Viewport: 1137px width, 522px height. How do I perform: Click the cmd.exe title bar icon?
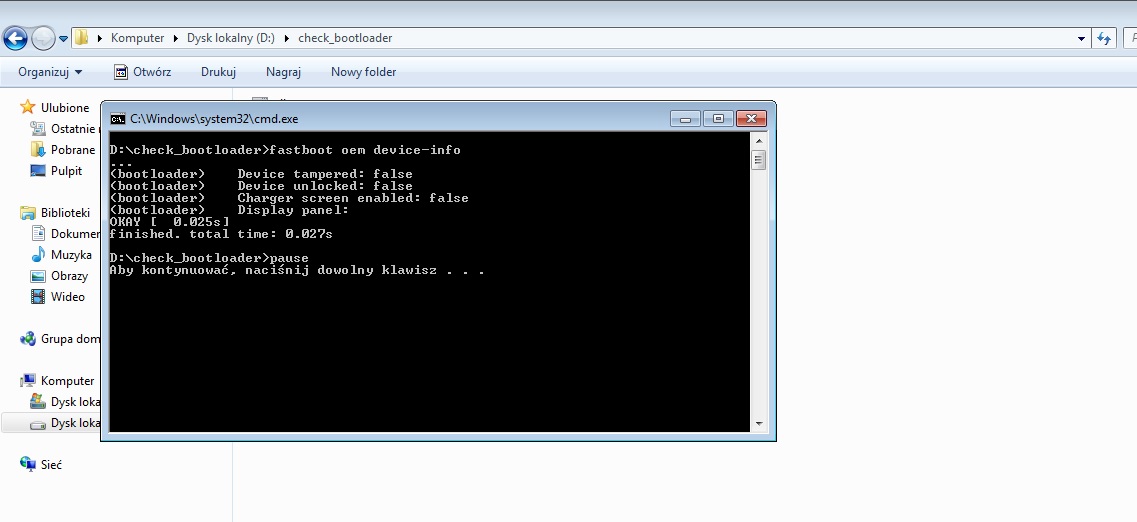coord(118,118)
